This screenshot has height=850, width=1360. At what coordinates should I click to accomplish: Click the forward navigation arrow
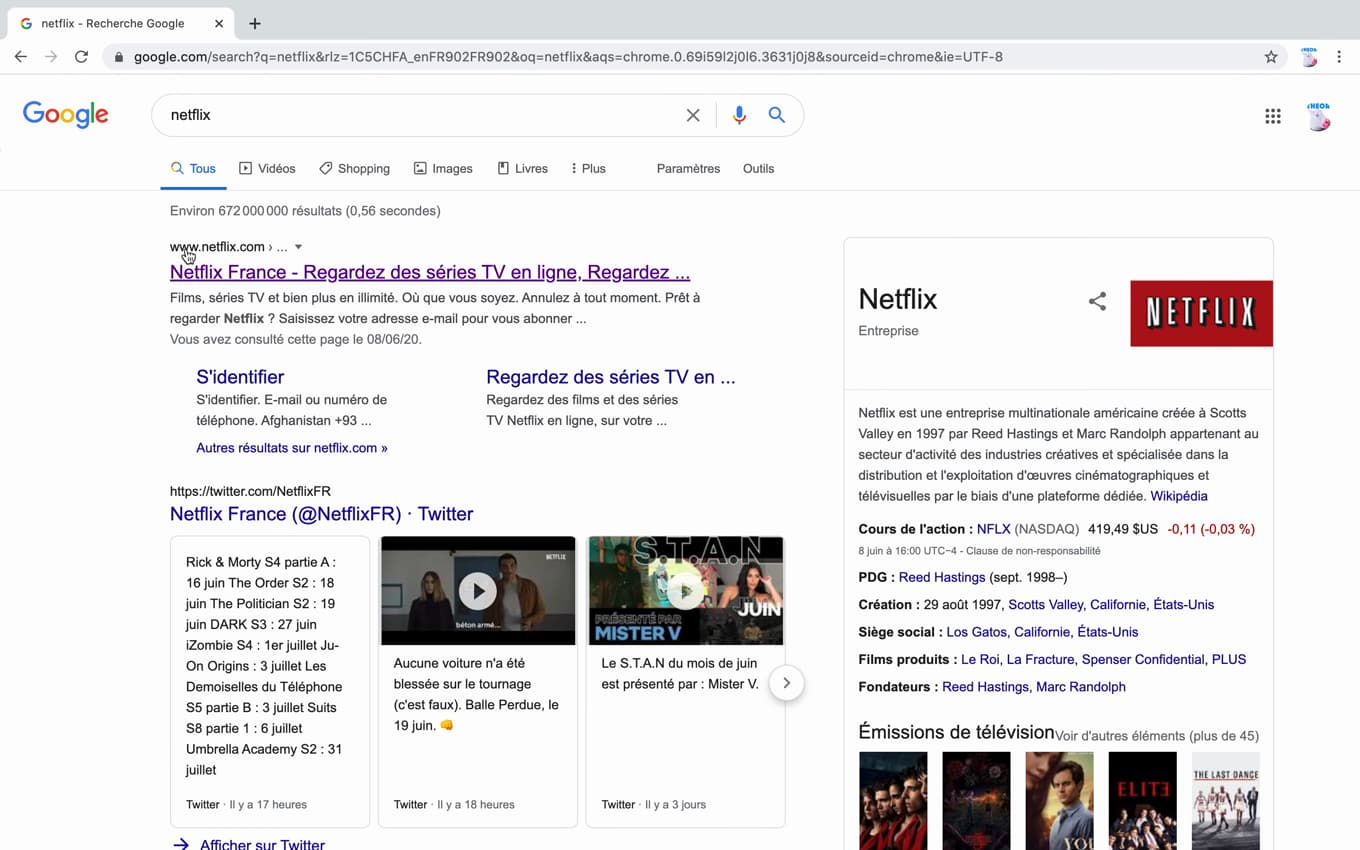(51, 57)
